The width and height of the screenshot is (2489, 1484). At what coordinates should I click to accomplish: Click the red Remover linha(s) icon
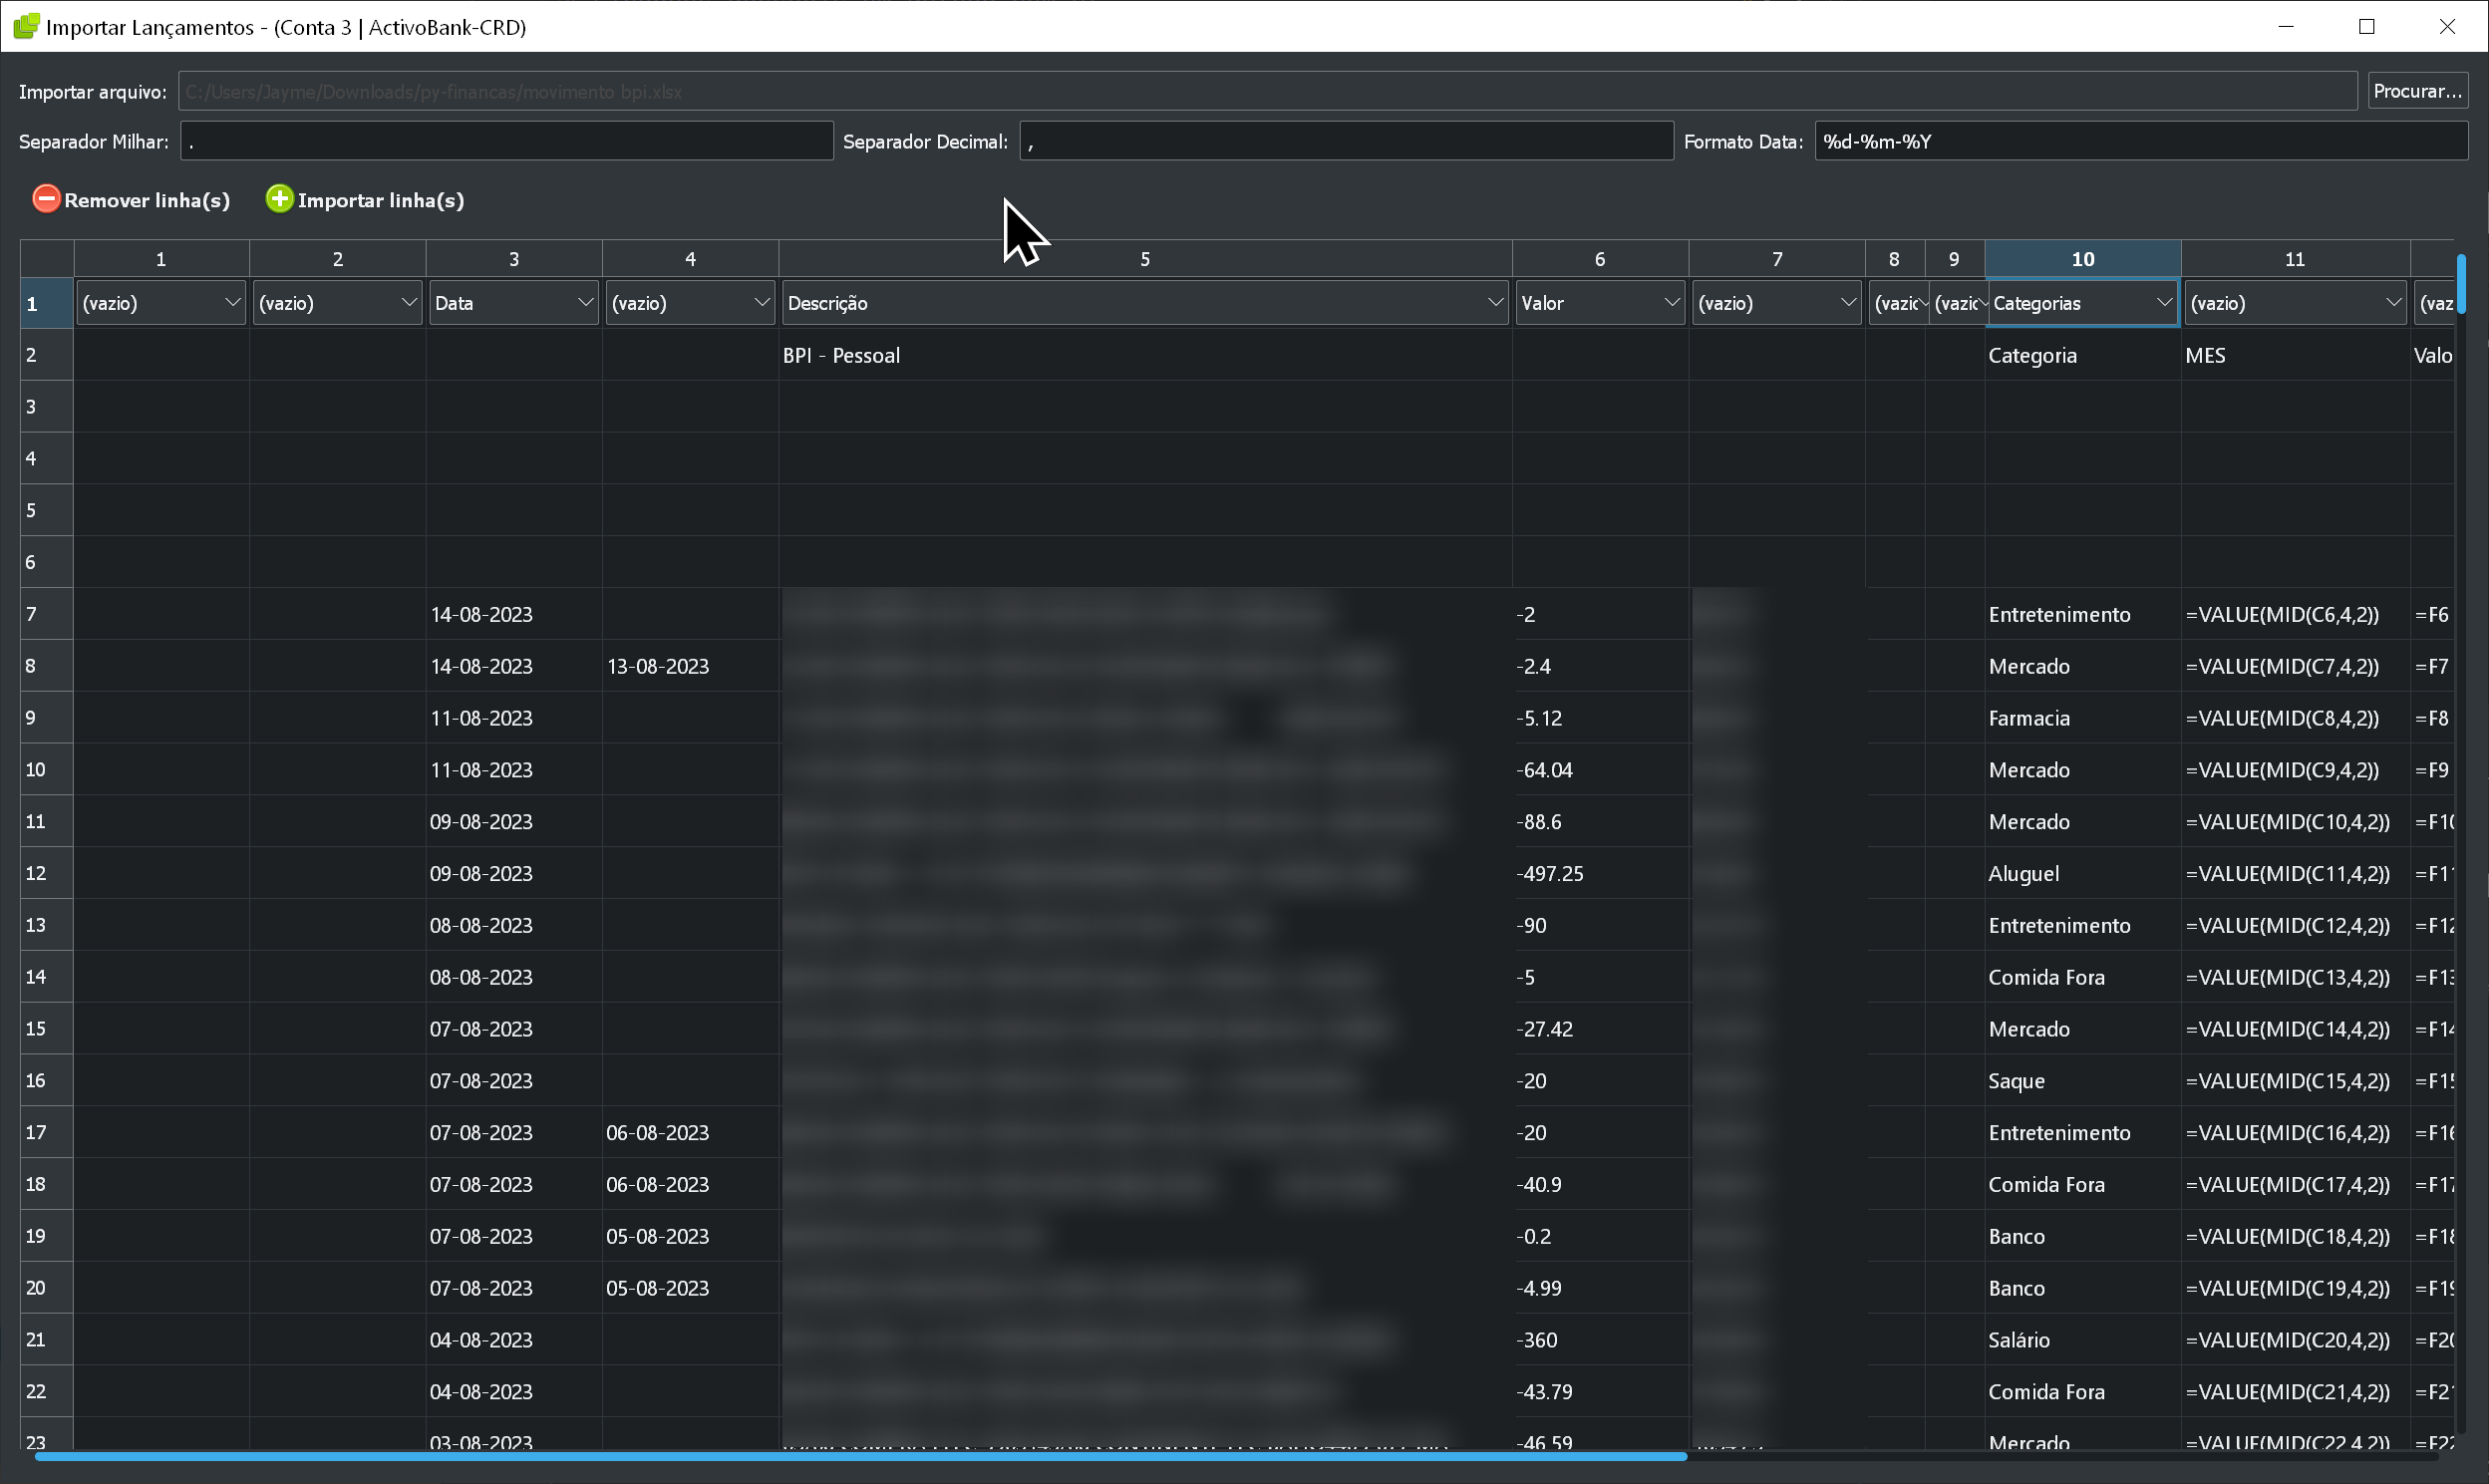tap(46, 199)
